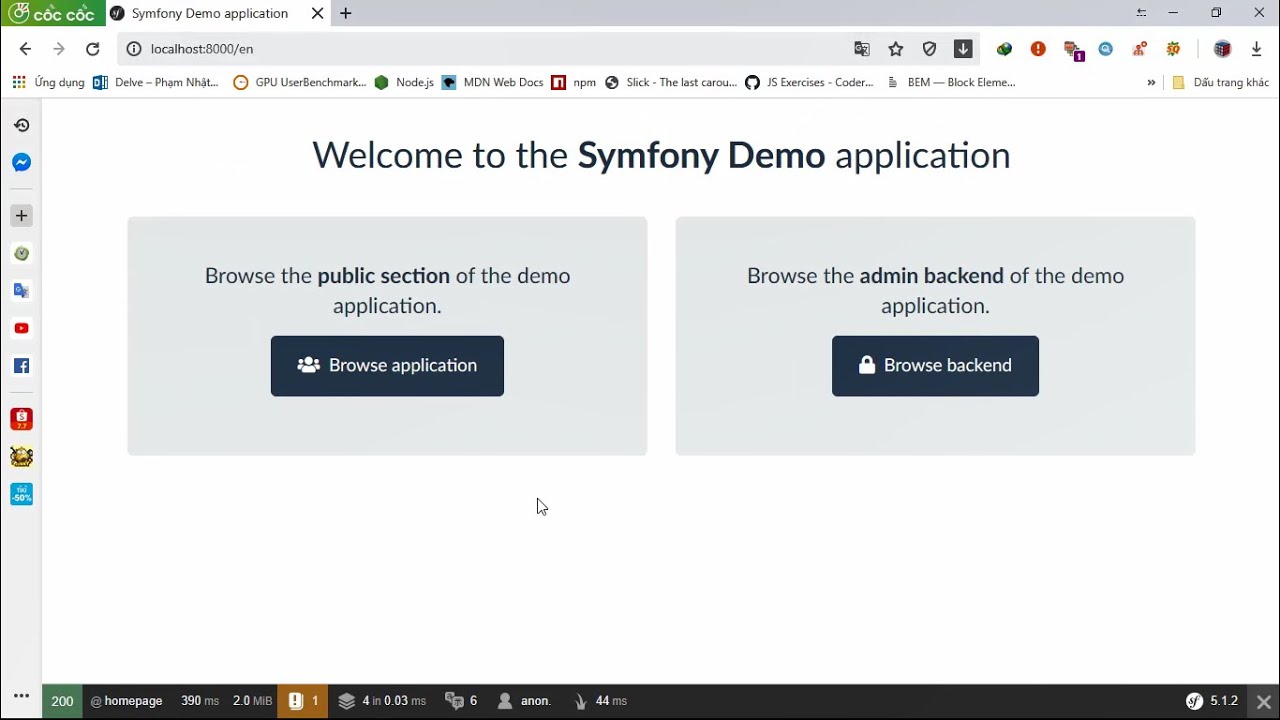Open the extension with purple 1 badge
The height and width of the screenshot is (720, 1280).
pos(1073,50)
